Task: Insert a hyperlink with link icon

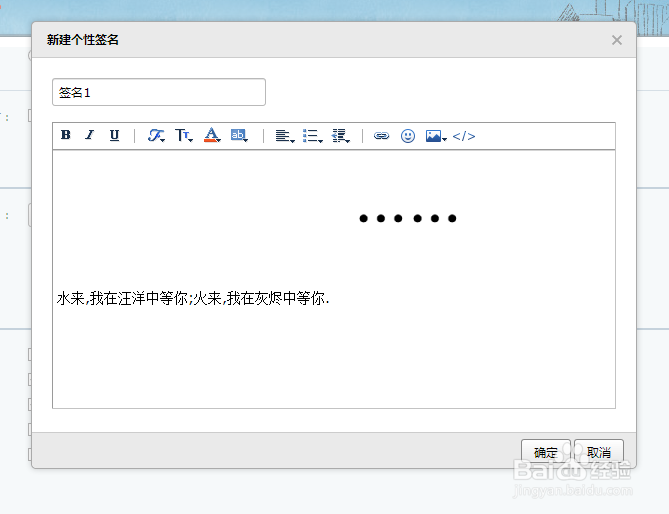Action: [381, 136]
